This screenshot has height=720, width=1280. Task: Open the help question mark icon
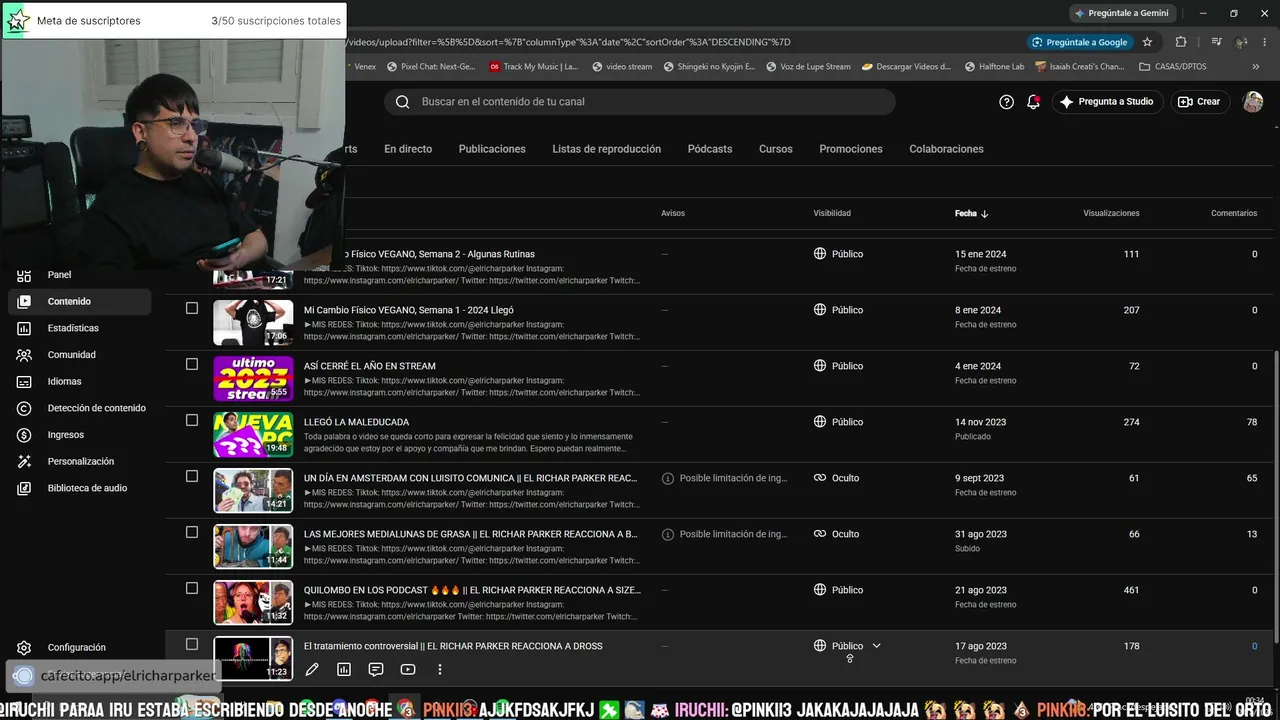coord(1007,102)
